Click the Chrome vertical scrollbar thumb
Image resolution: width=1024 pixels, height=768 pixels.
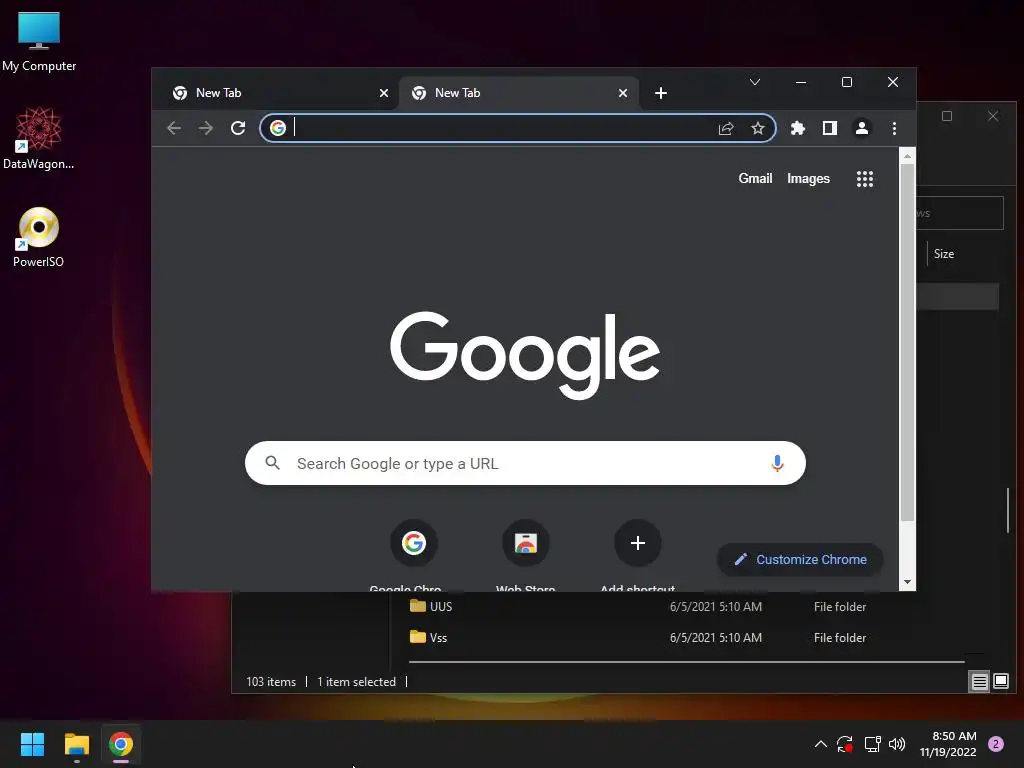tap(907, 342)
